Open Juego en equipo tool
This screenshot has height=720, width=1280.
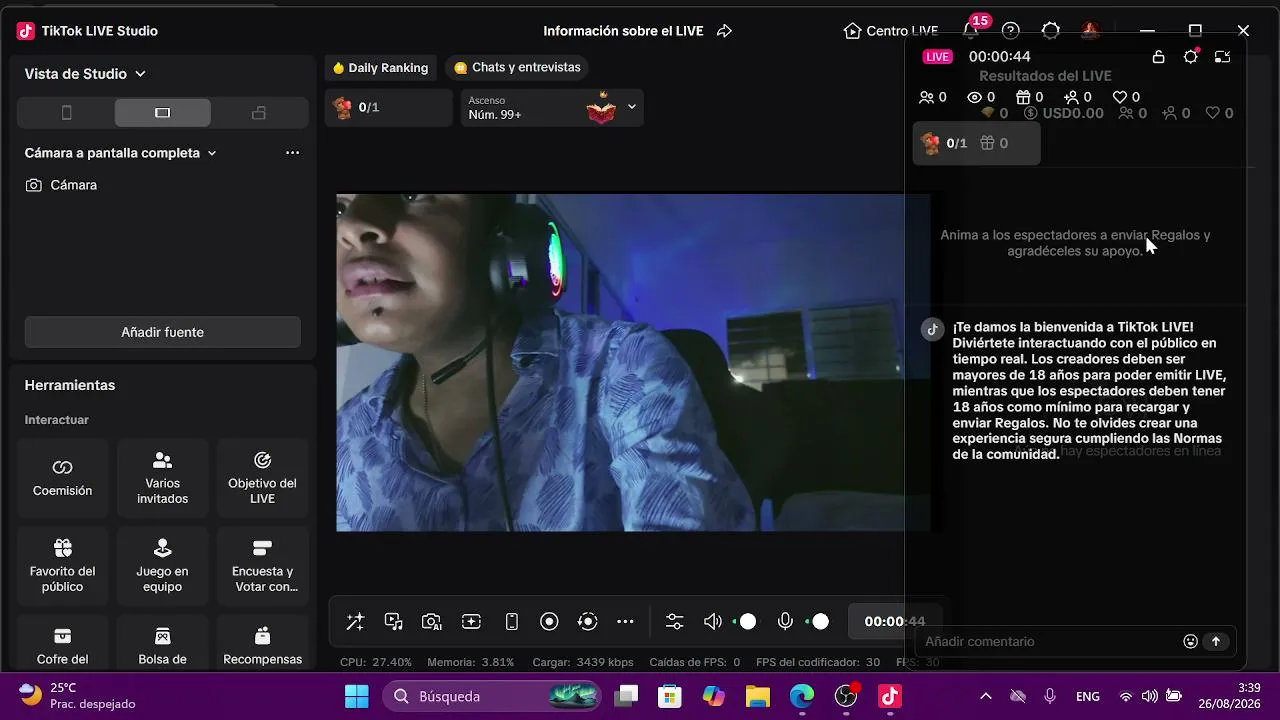[162, 566]
